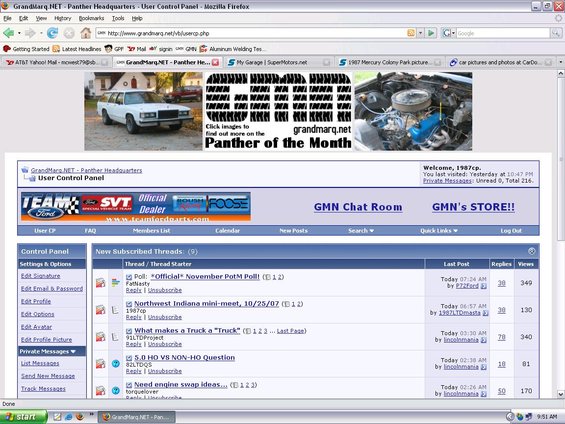Click the GrandMarq.NET taskbar window button
565x424 pixels.
click(137, 417)
